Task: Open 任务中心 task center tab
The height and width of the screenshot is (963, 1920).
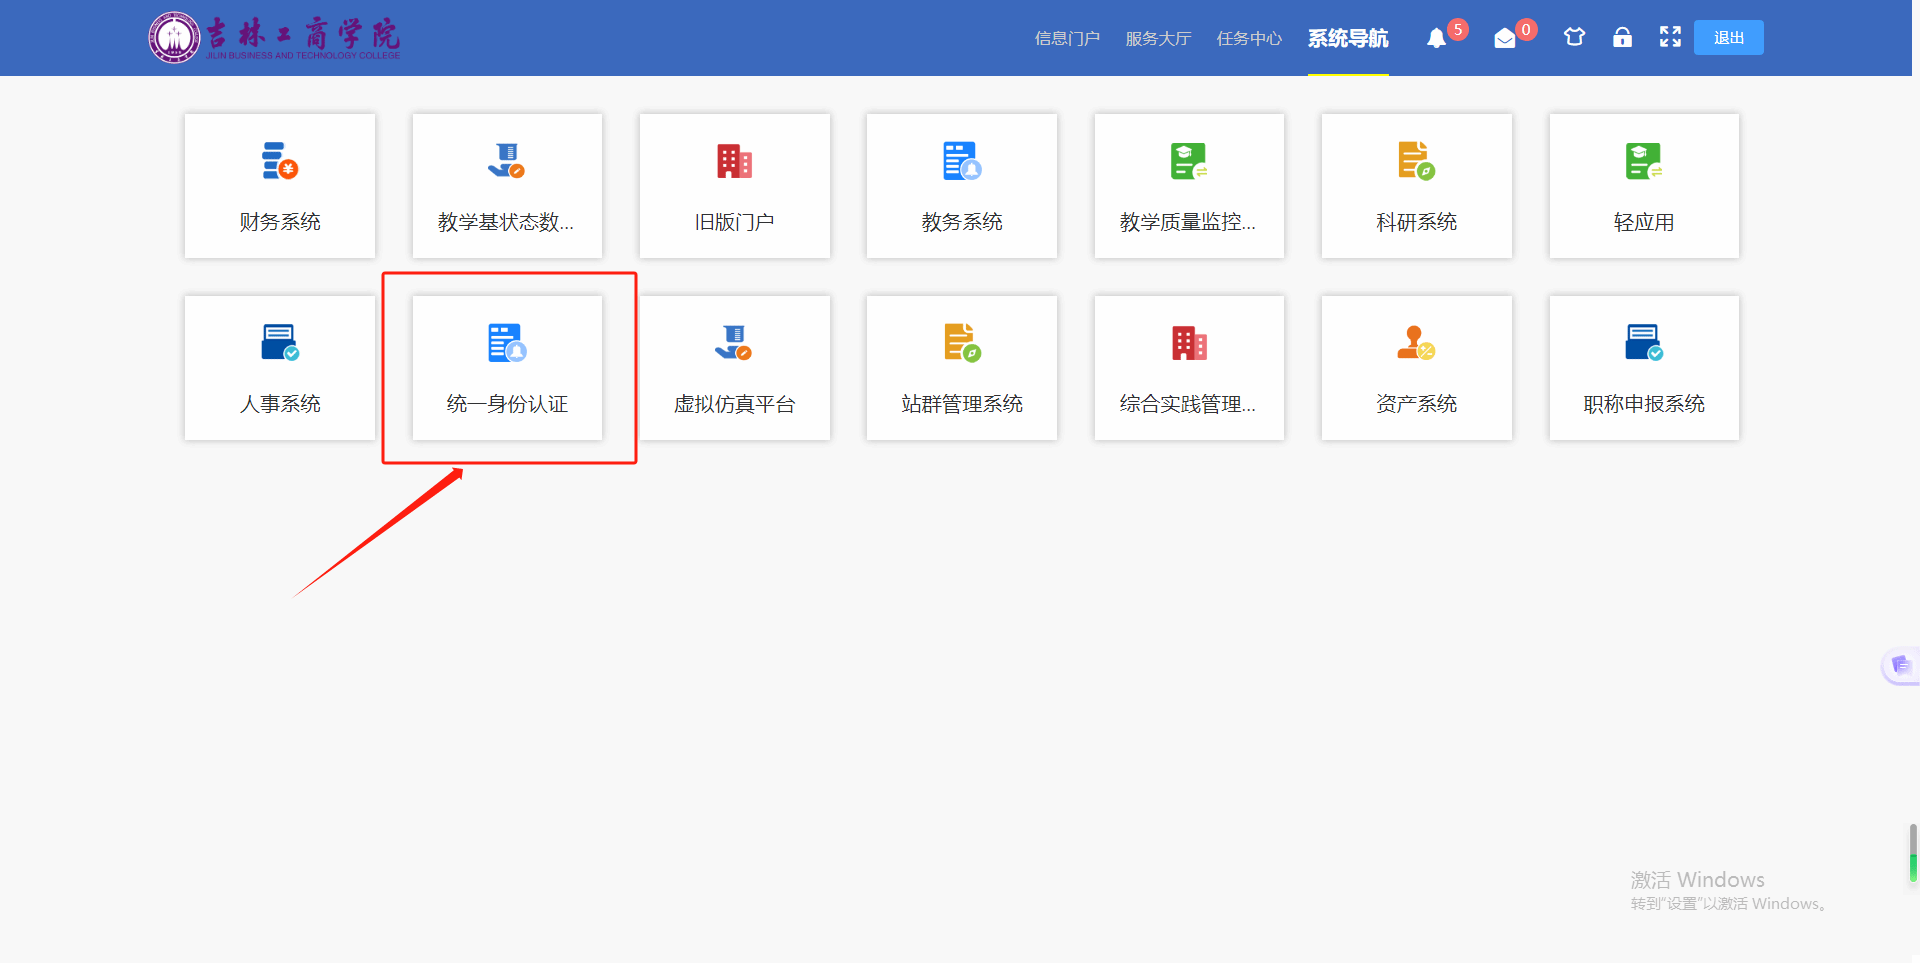Action: tap(1249, 38)
